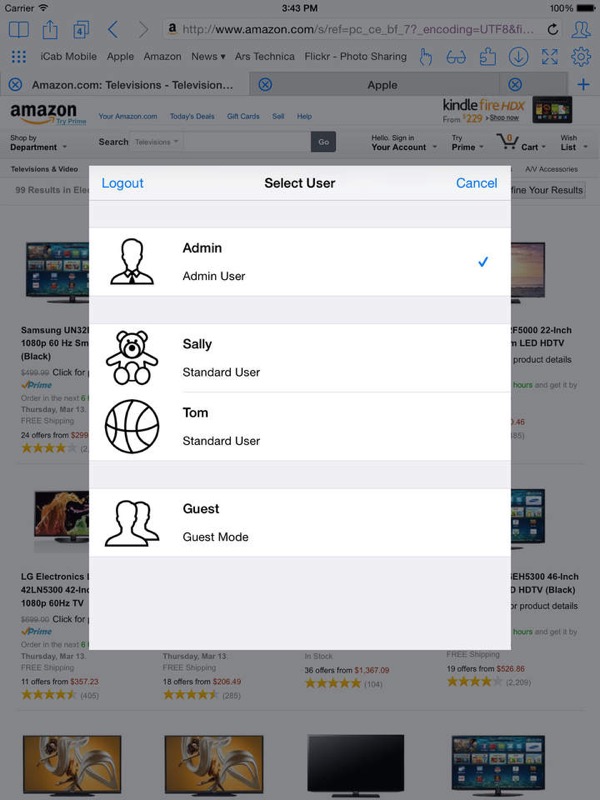Tap the share icon in toolbar
The image size is (600, 800).
50,30
